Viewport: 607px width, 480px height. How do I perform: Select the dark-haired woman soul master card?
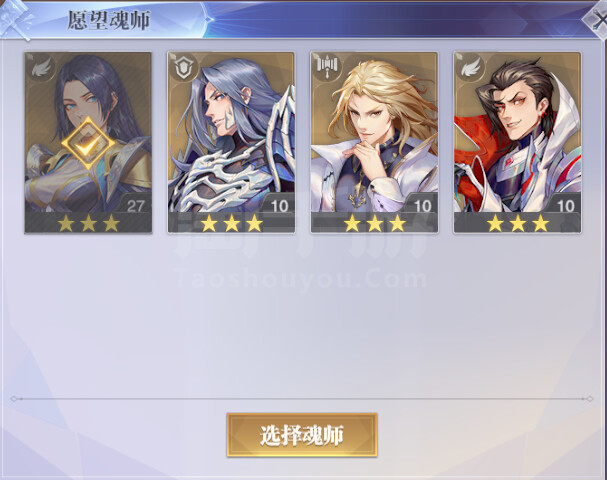[x=88, y=142]
